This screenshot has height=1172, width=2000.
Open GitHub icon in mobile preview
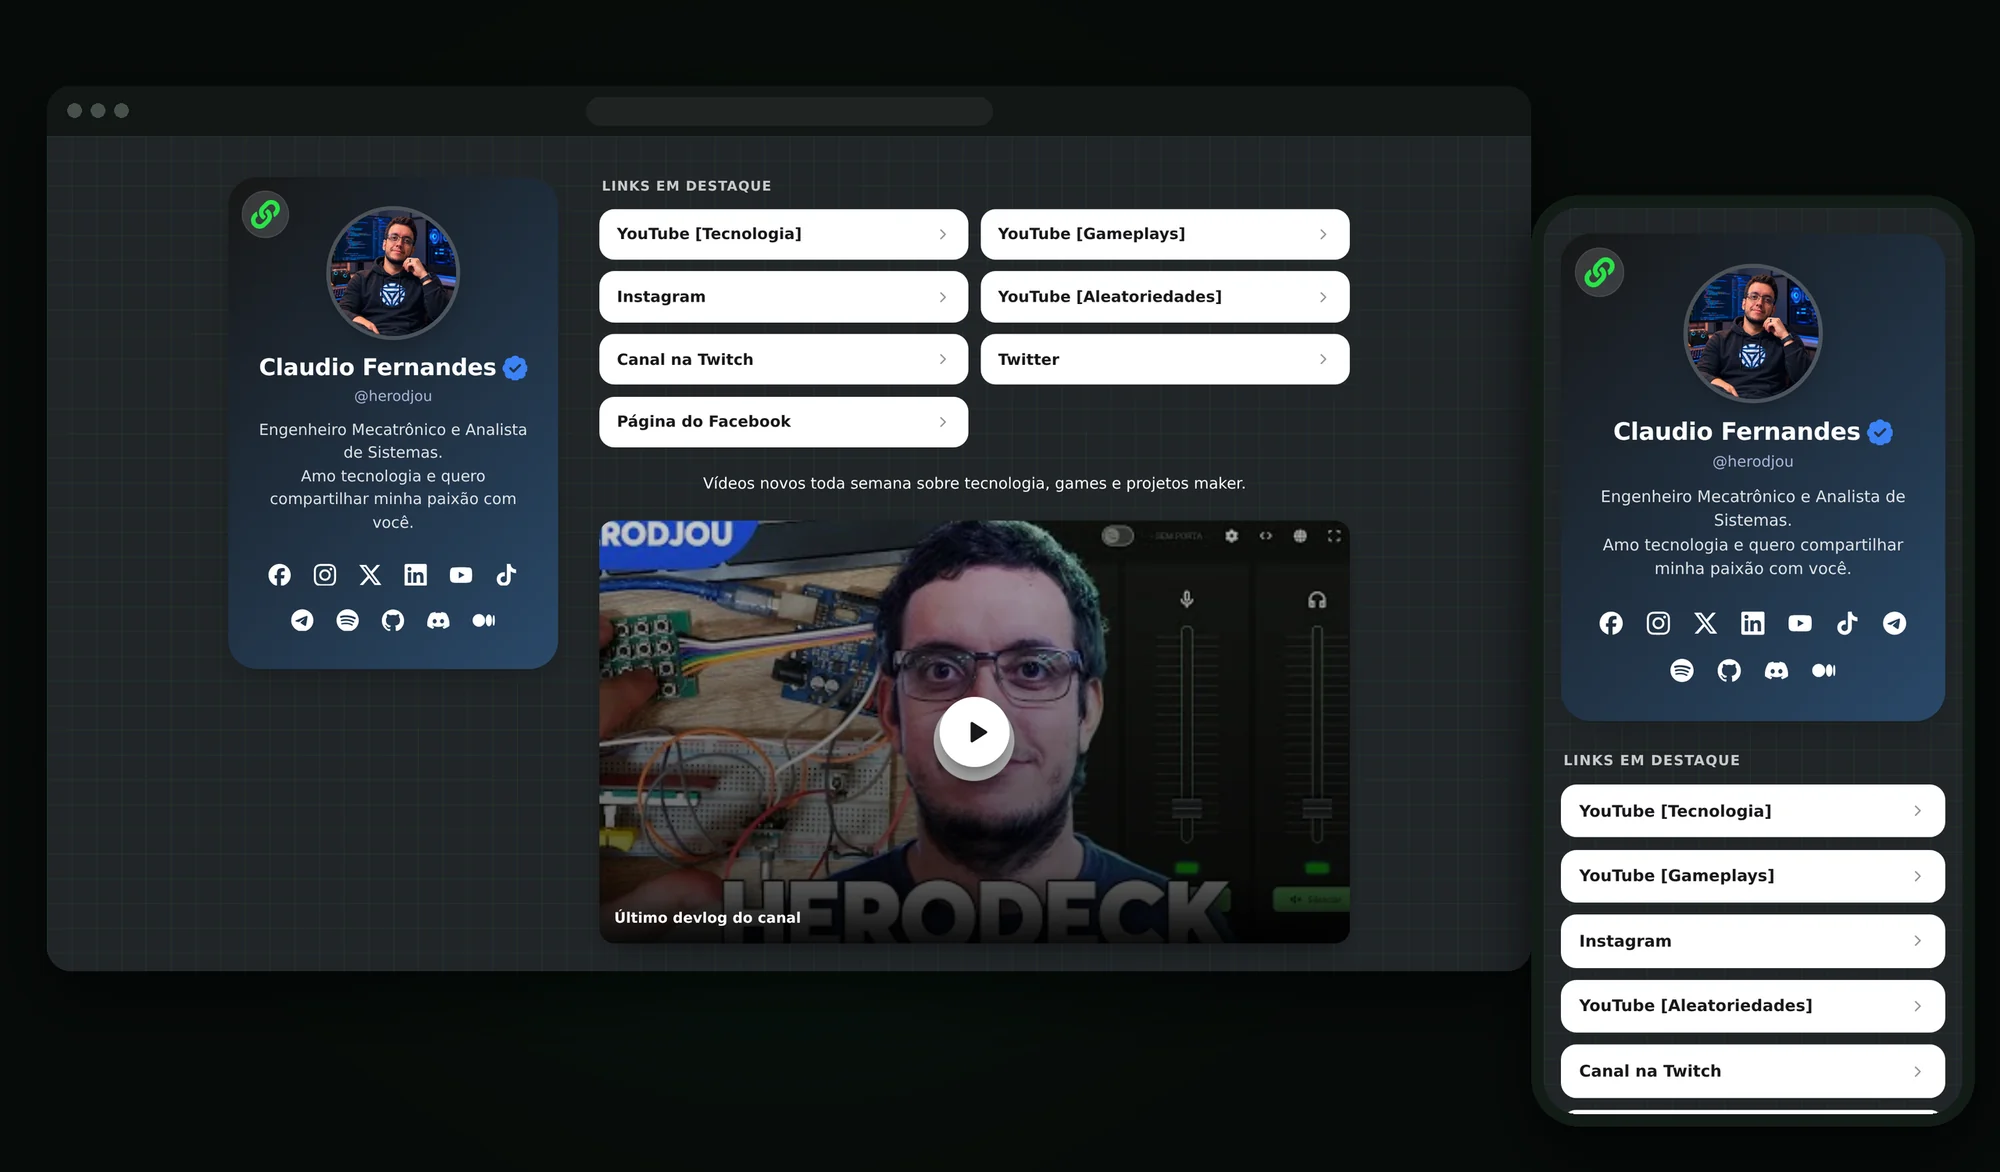coord(1729,671)
